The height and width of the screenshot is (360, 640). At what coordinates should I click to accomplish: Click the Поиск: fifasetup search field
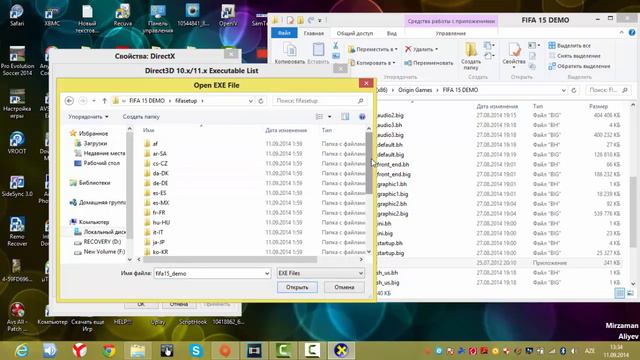[319, 101]
